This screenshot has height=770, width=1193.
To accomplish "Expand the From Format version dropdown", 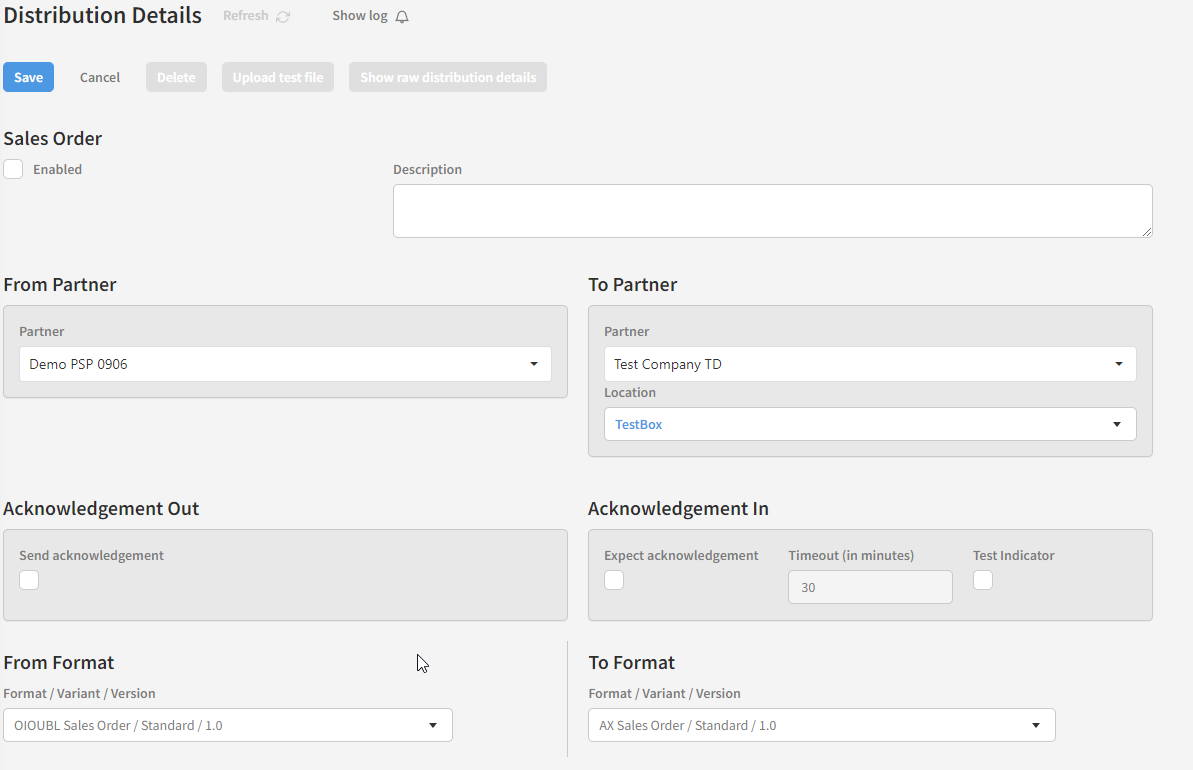I will (x=228, y=725).
